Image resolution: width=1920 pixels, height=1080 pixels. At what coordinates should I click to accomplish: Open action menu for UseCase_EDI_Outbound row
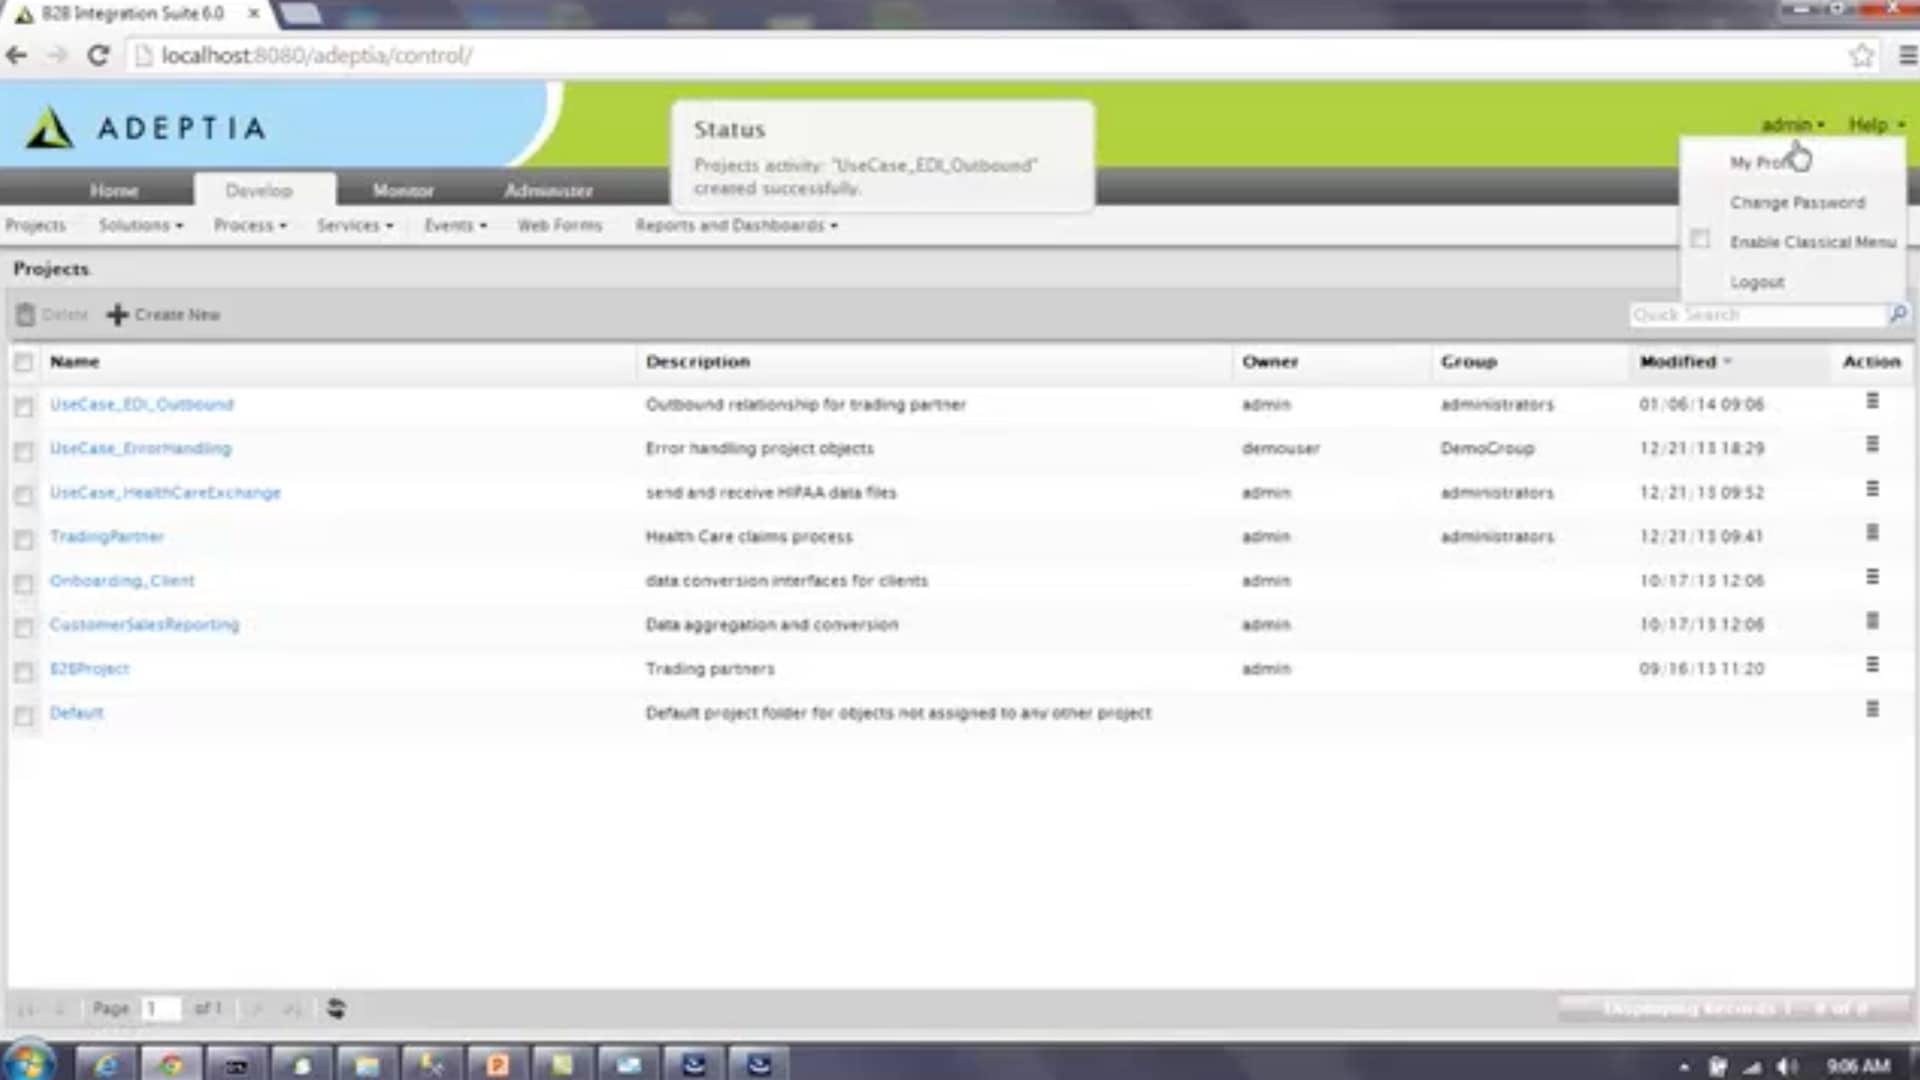pyautogui.click(x=1872, y=401)
